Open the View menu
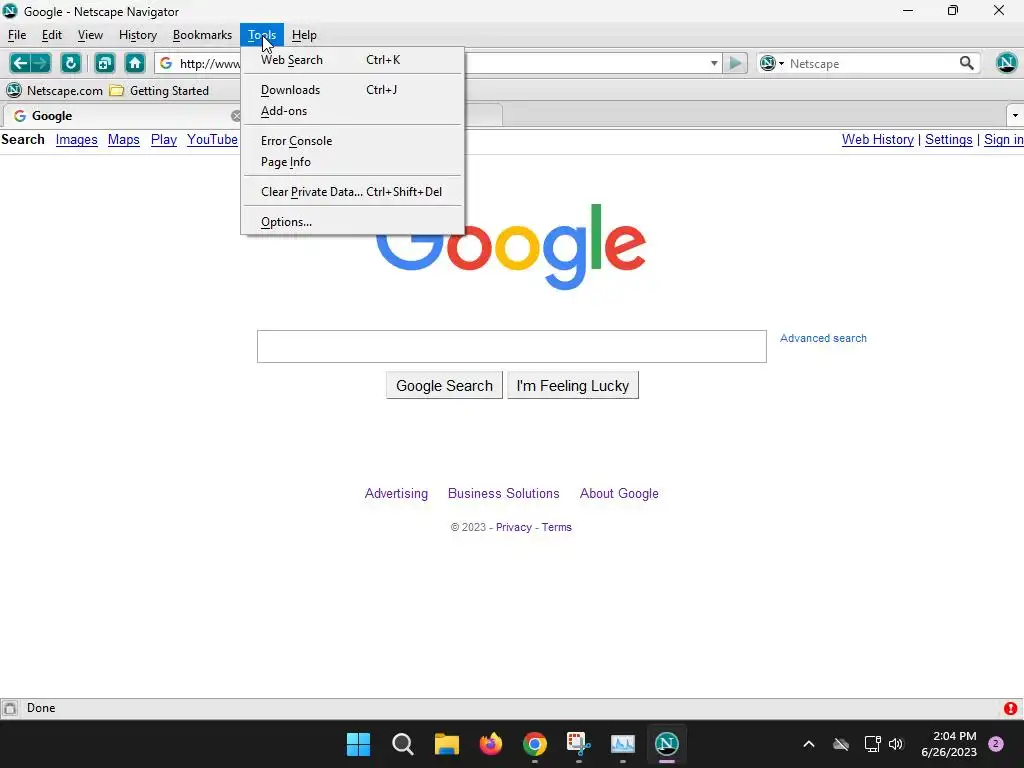Screen dimensions: 1024x768 pyautogui.click(x=90, y=35)
